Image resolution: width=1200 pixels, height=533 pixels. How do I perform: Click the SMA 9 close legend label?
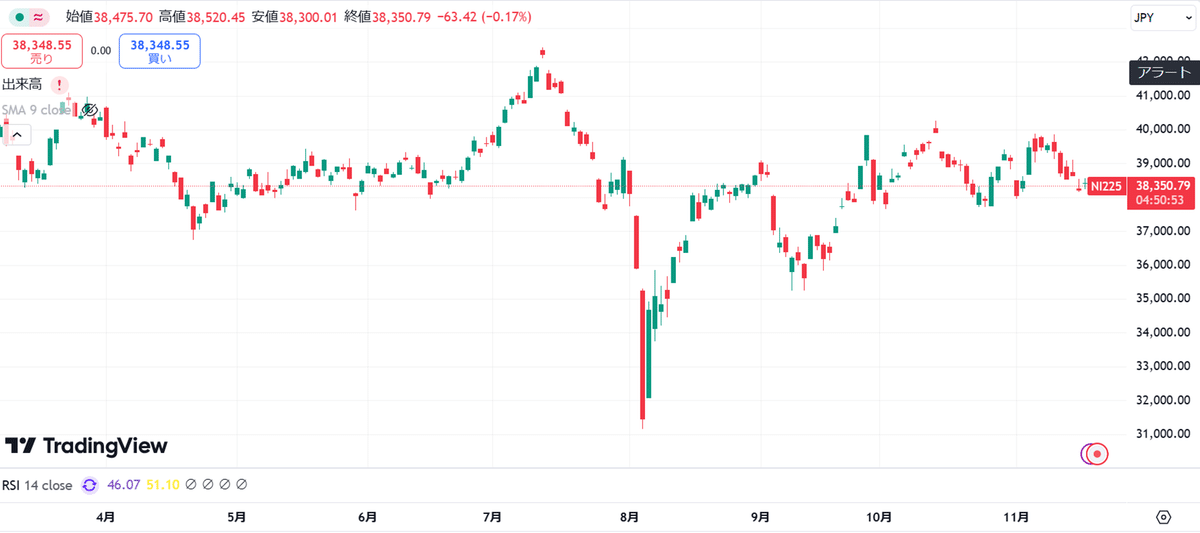click(x=36, y=110)
